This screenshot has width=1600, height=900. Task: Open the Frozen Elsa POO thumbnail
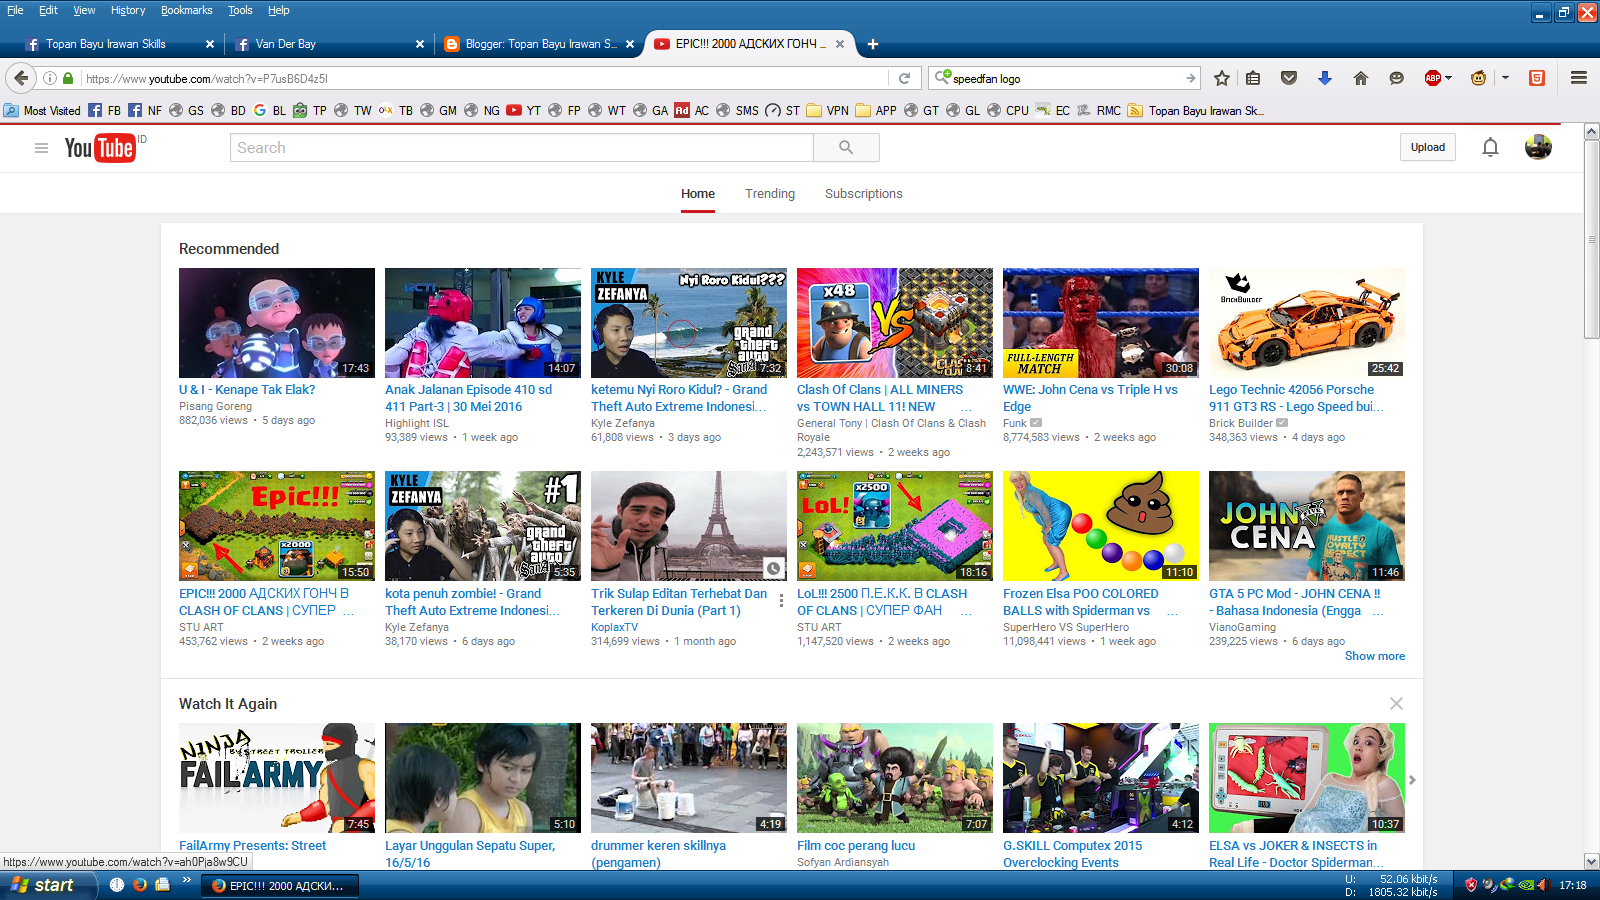click(x=1101, y=526)
